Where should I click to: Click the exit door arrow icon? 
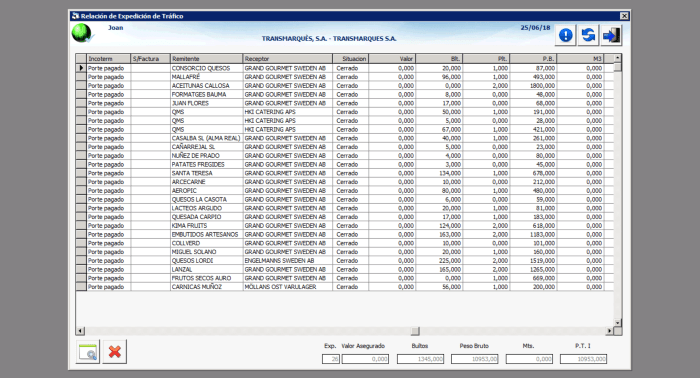click(612, 35)
